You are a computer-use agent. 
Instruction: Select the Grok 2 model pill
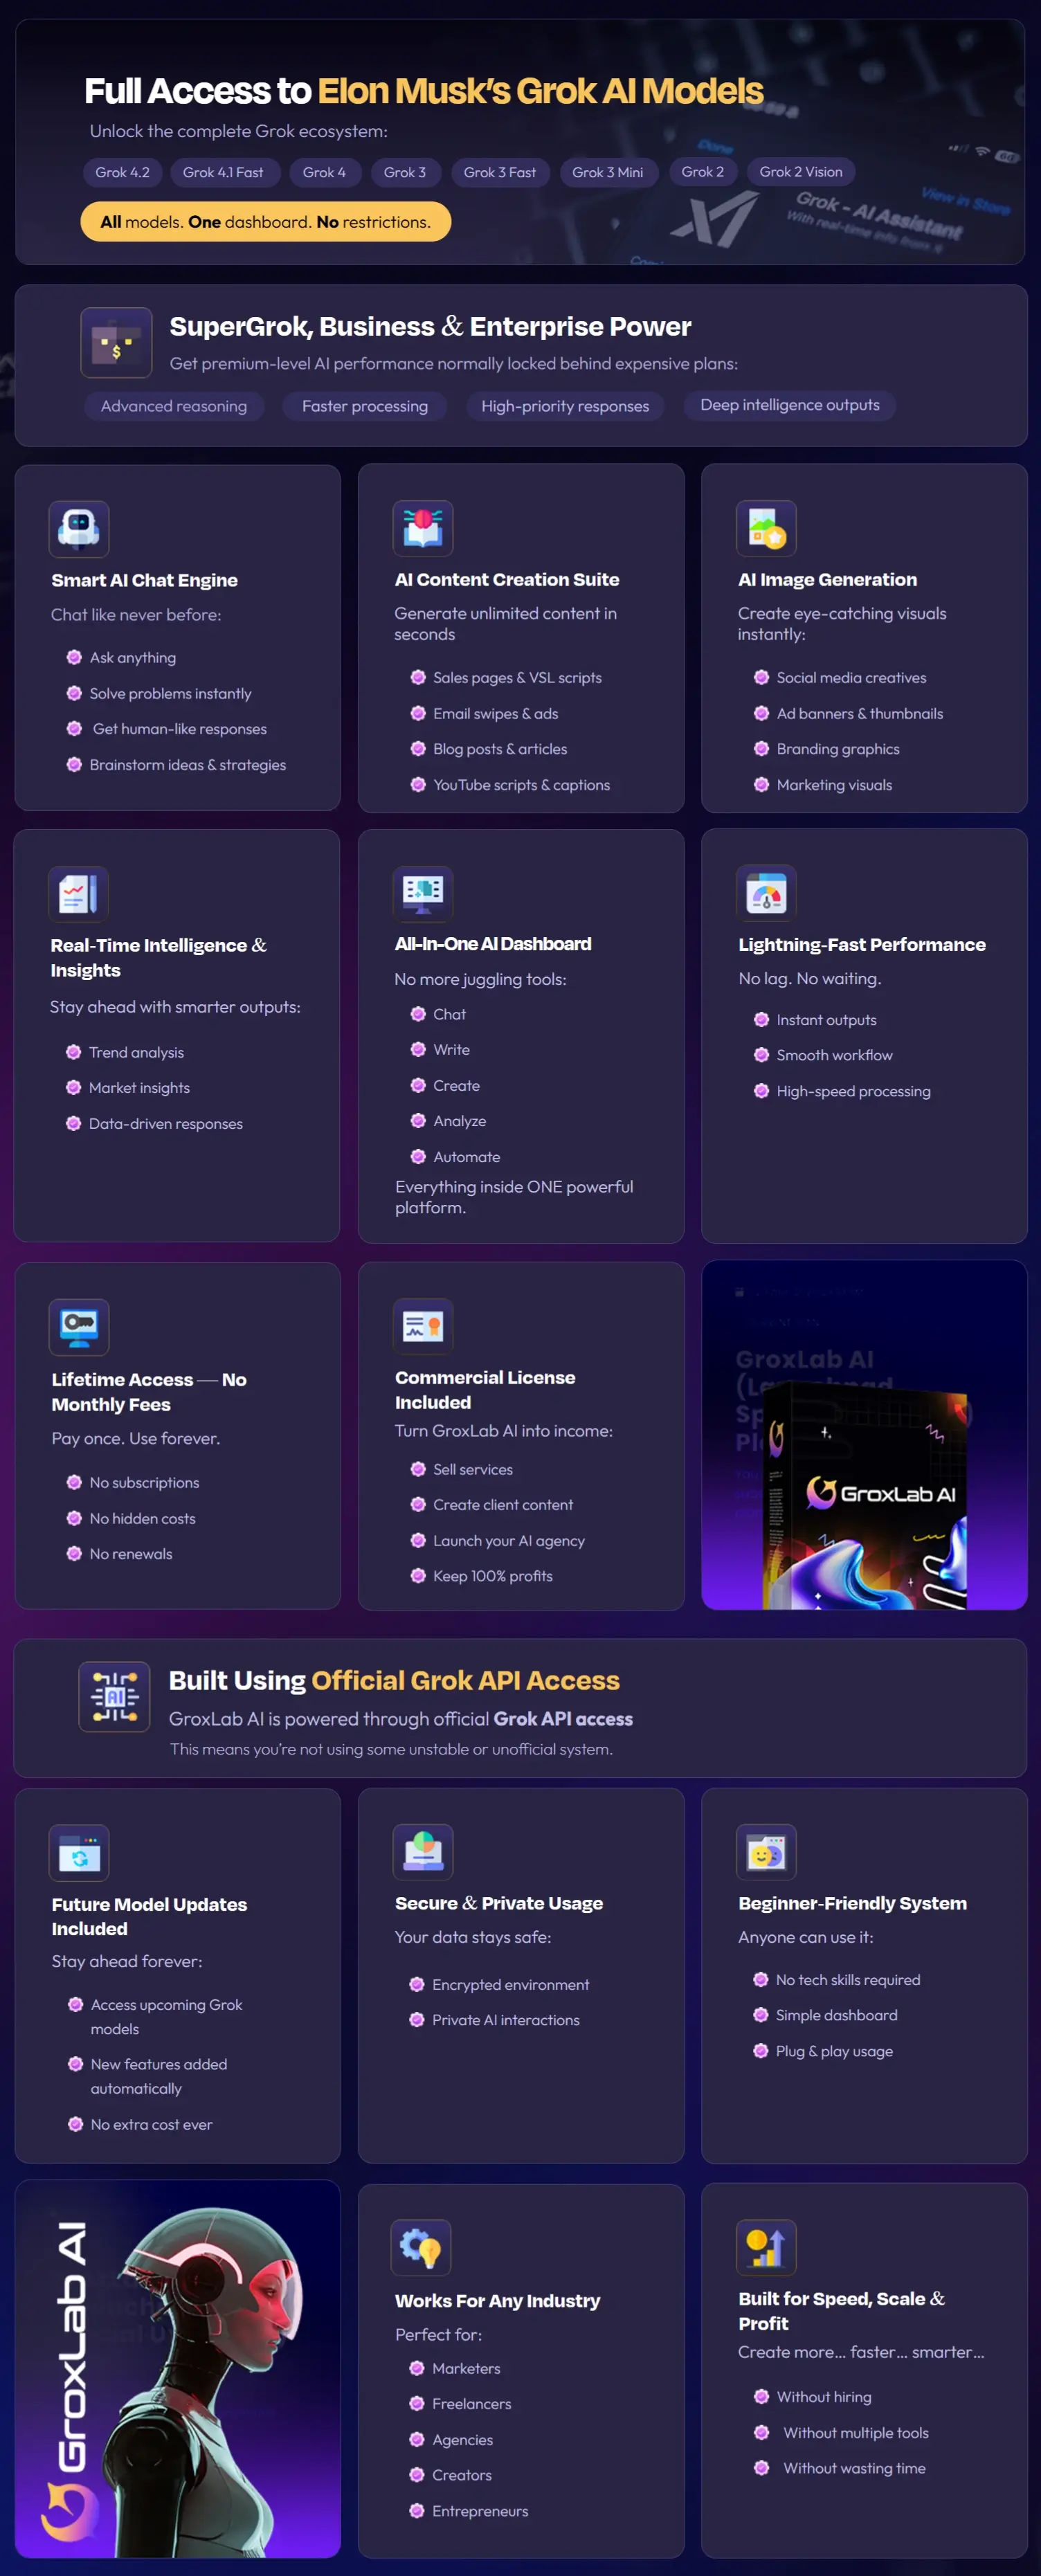click(x=702, y=172)
